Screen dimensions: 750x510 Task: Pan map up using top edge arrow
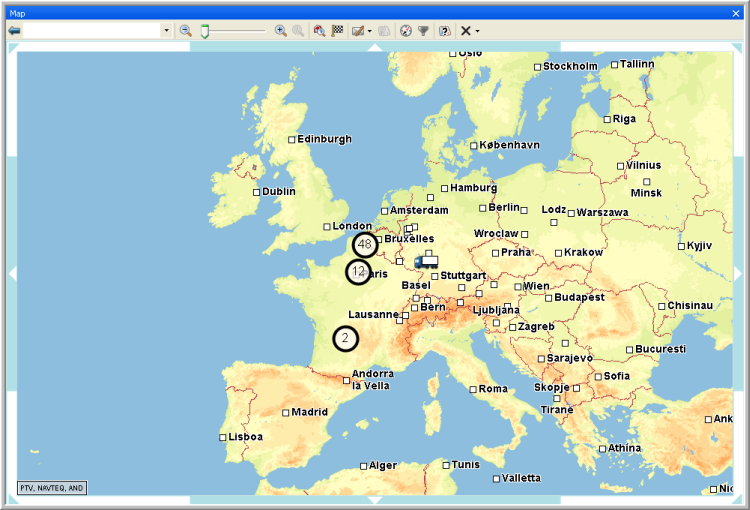(x=375, y=47)
